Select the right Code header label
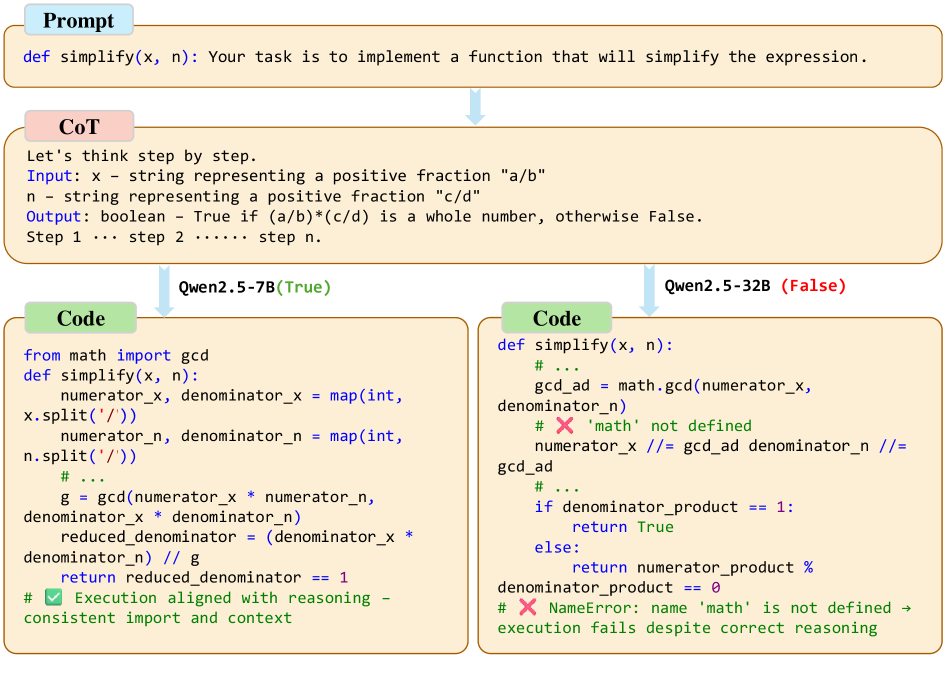The width and height of the screenshot is (946, 679). [557, 318]
